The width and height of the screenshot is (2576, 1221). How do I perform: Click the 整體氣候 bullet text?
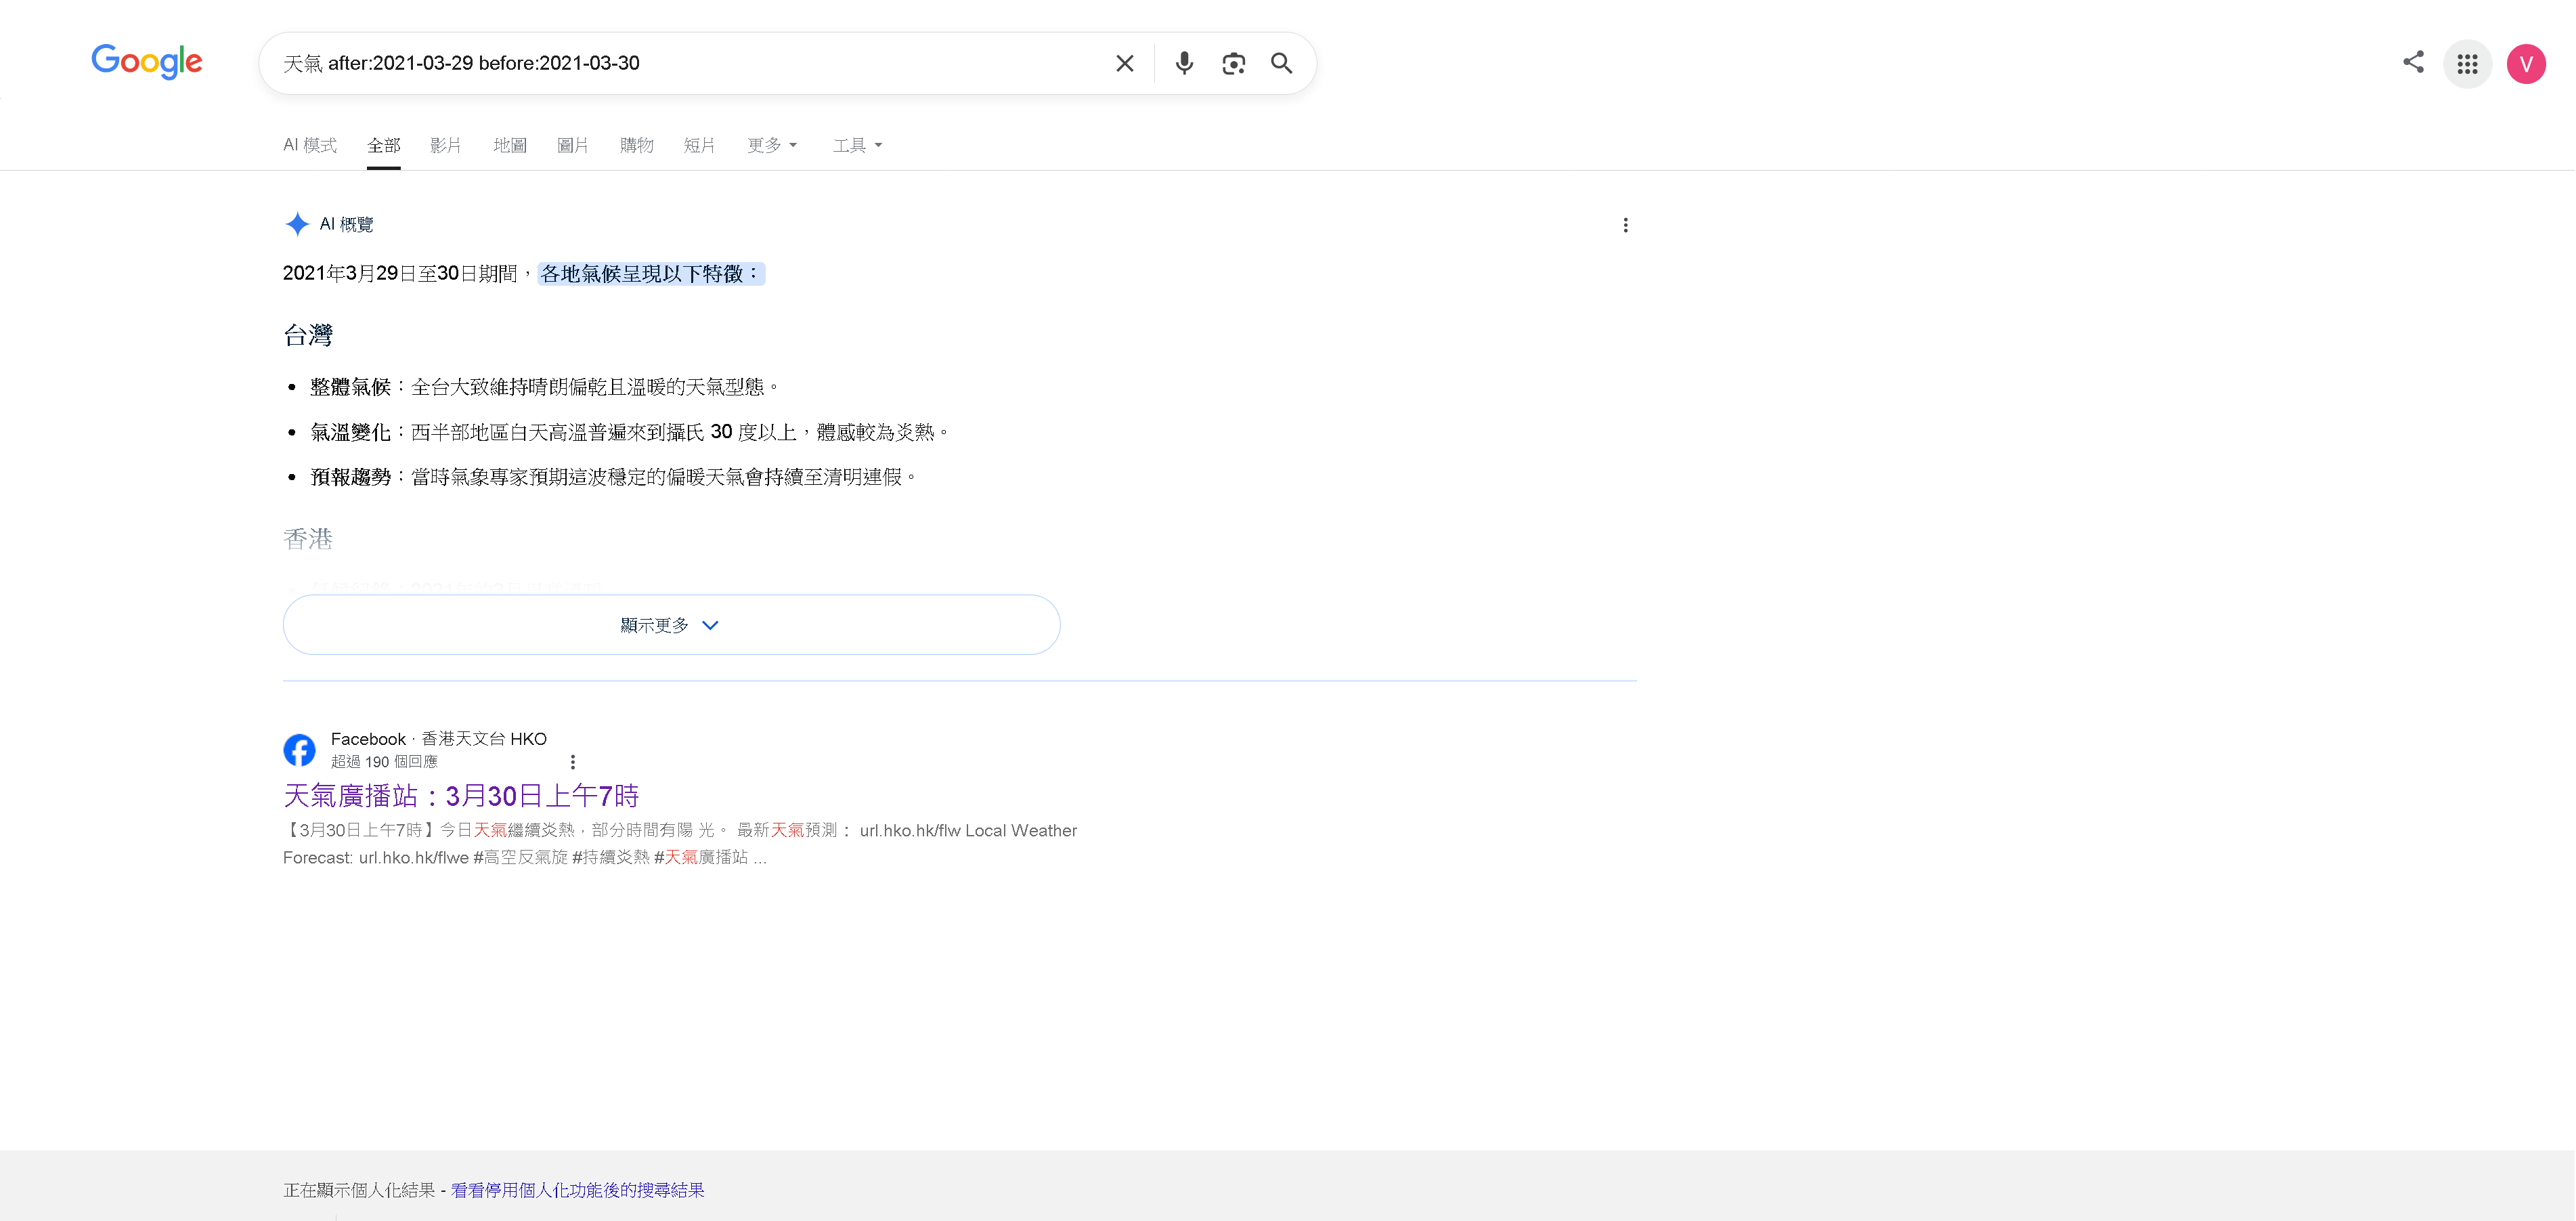tap(545, 387)
